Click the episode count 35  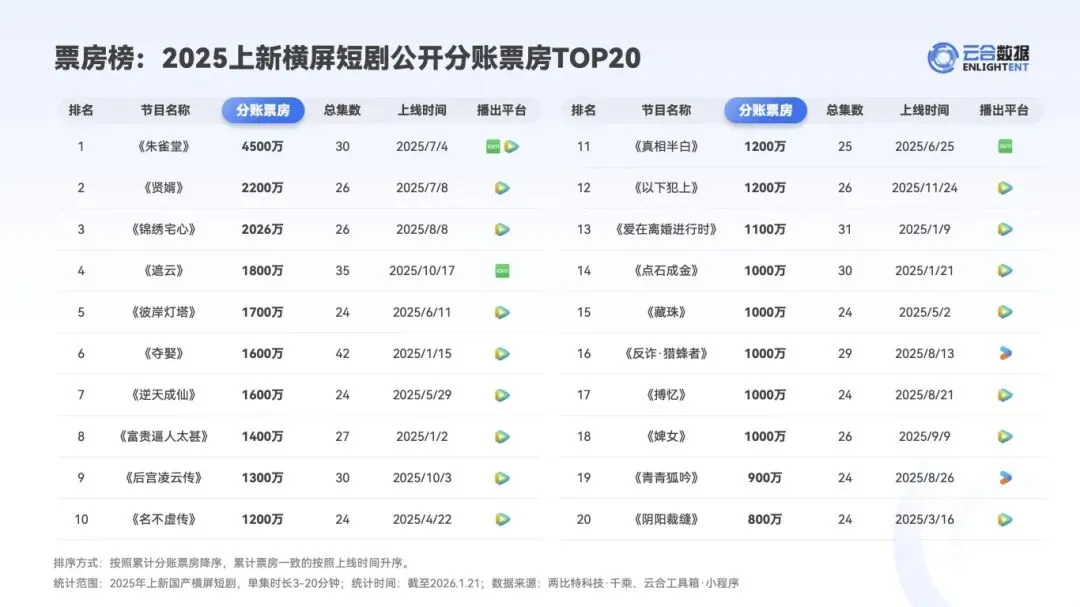click(342, 271)
